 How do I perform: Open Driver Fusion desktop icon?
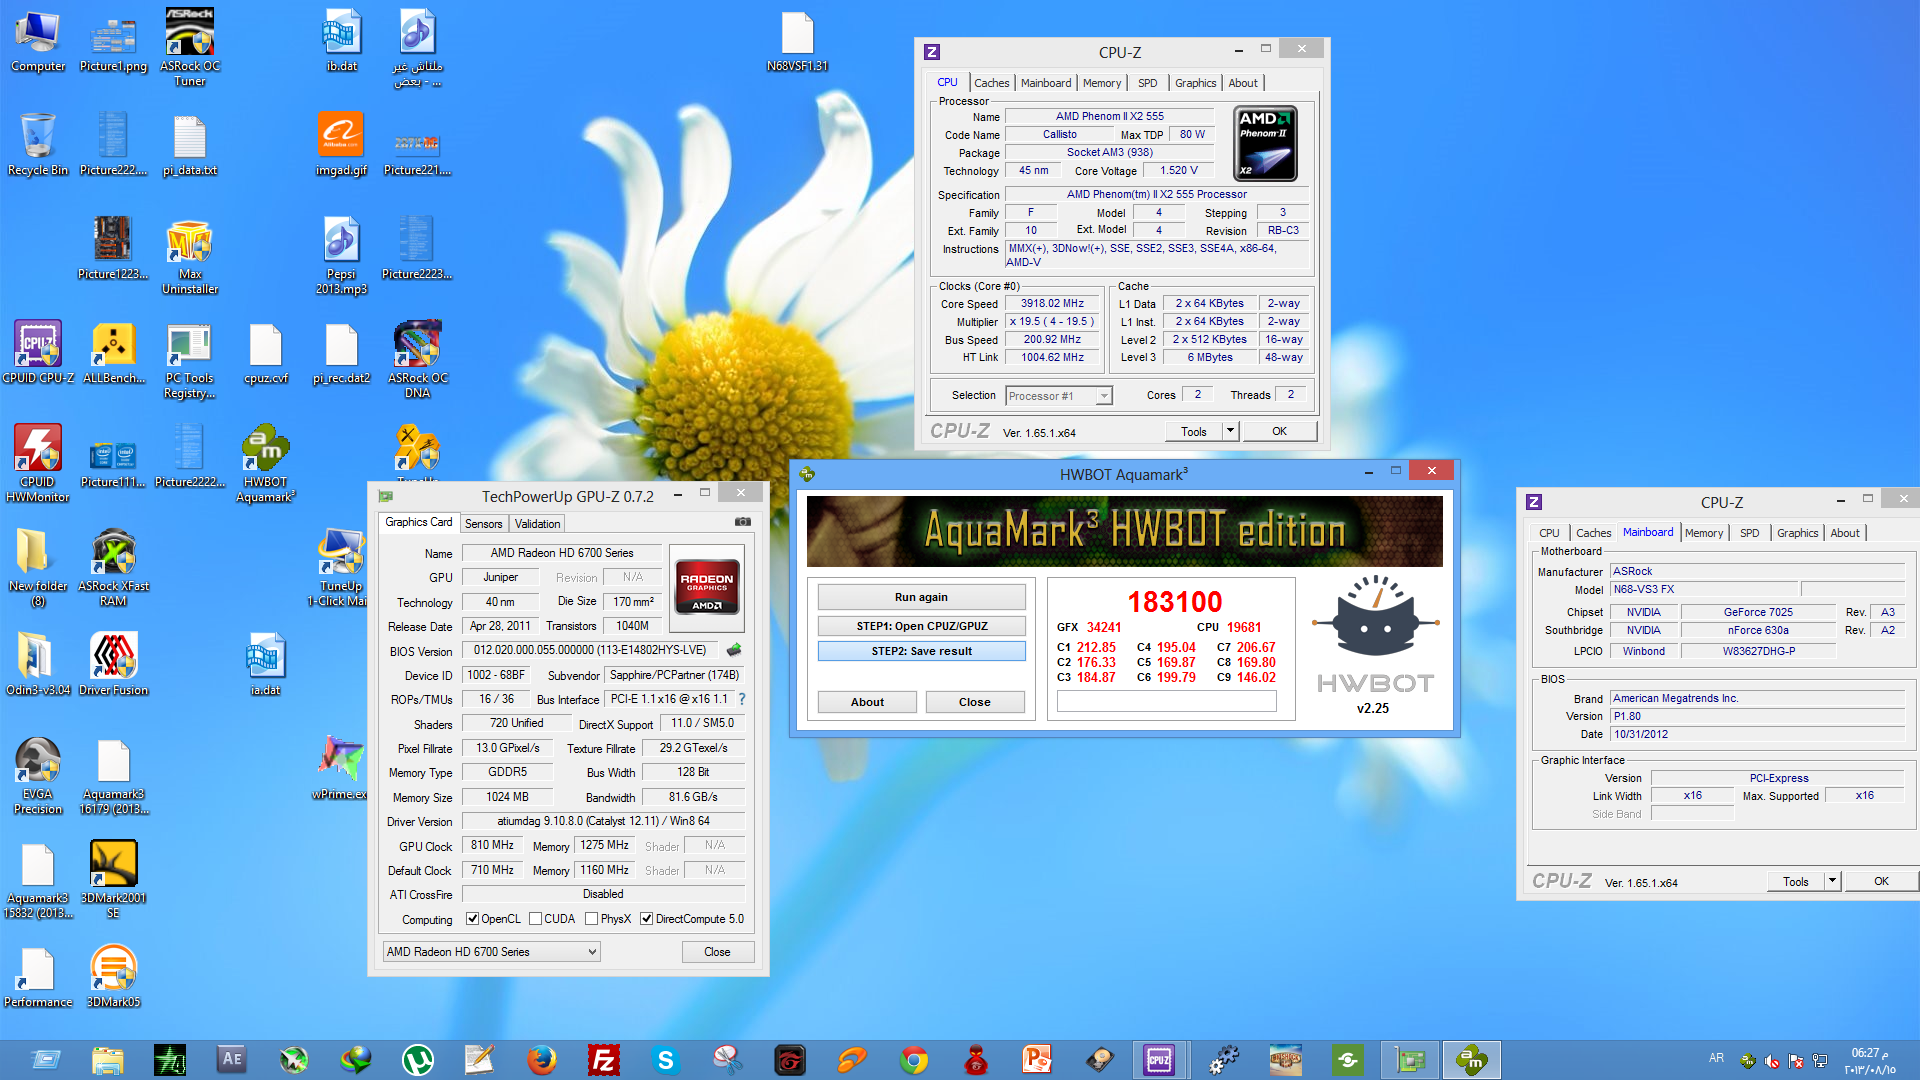[x=114, y=664]
